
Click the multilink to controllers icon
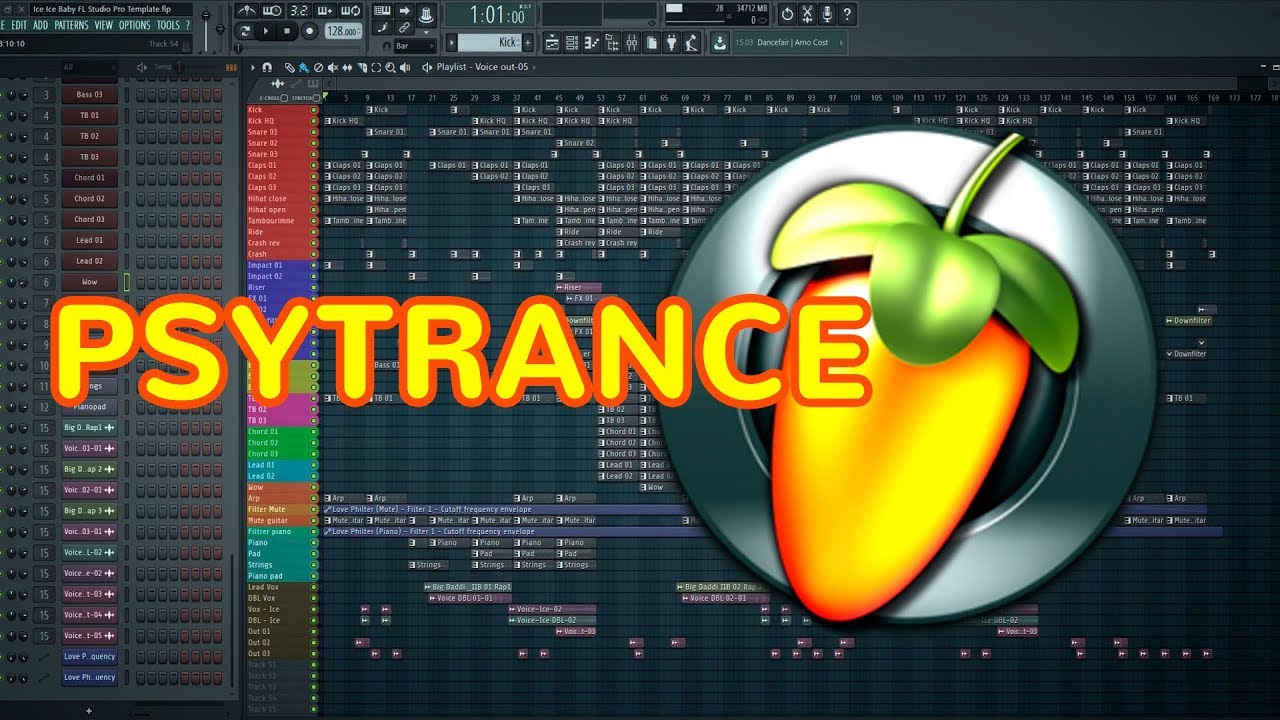[405, 27]
